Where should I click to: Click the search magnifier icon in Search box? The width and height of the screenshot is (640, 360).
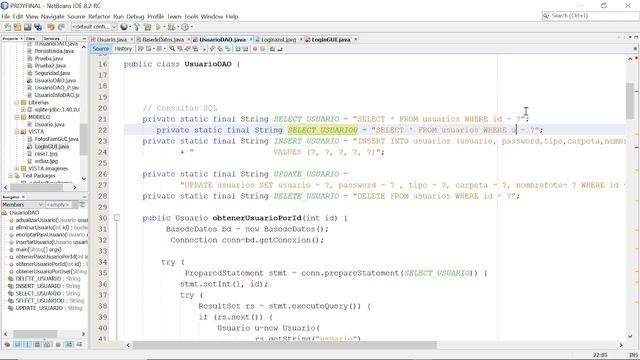click(546, 16)
